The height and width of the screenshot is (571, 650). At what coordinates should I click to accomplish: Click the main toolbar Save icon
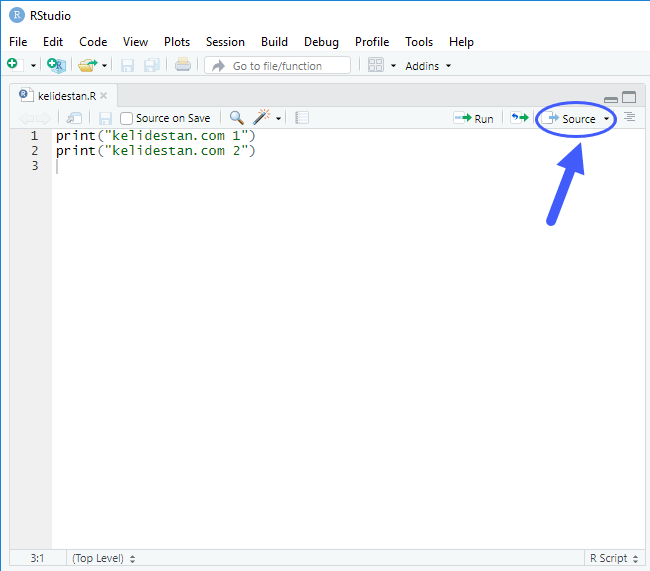click(x=127, y=66)
